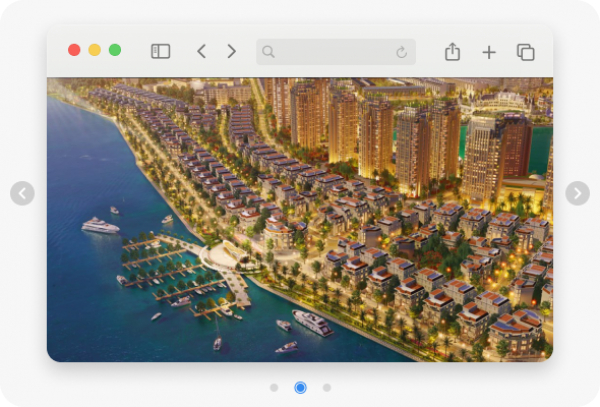Reload the current page
600x407 pixels.
pyautogui.click(x=401, y=52)
